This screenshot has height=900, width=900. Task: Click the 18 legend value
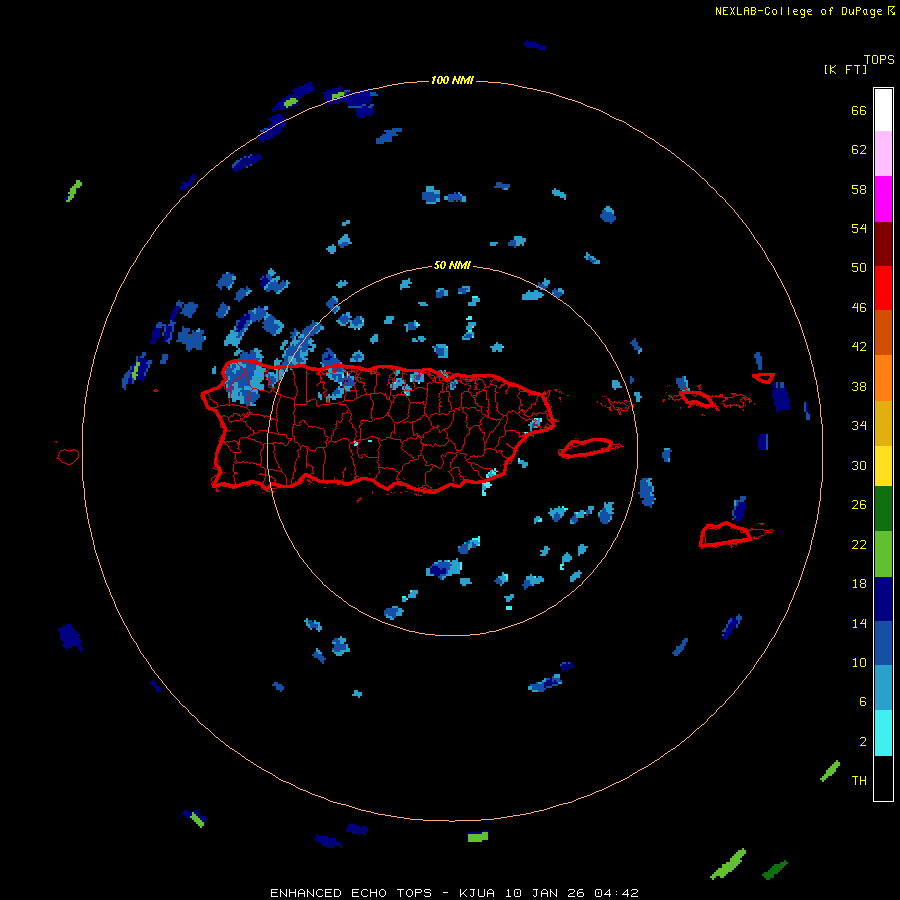pos(859,584)
